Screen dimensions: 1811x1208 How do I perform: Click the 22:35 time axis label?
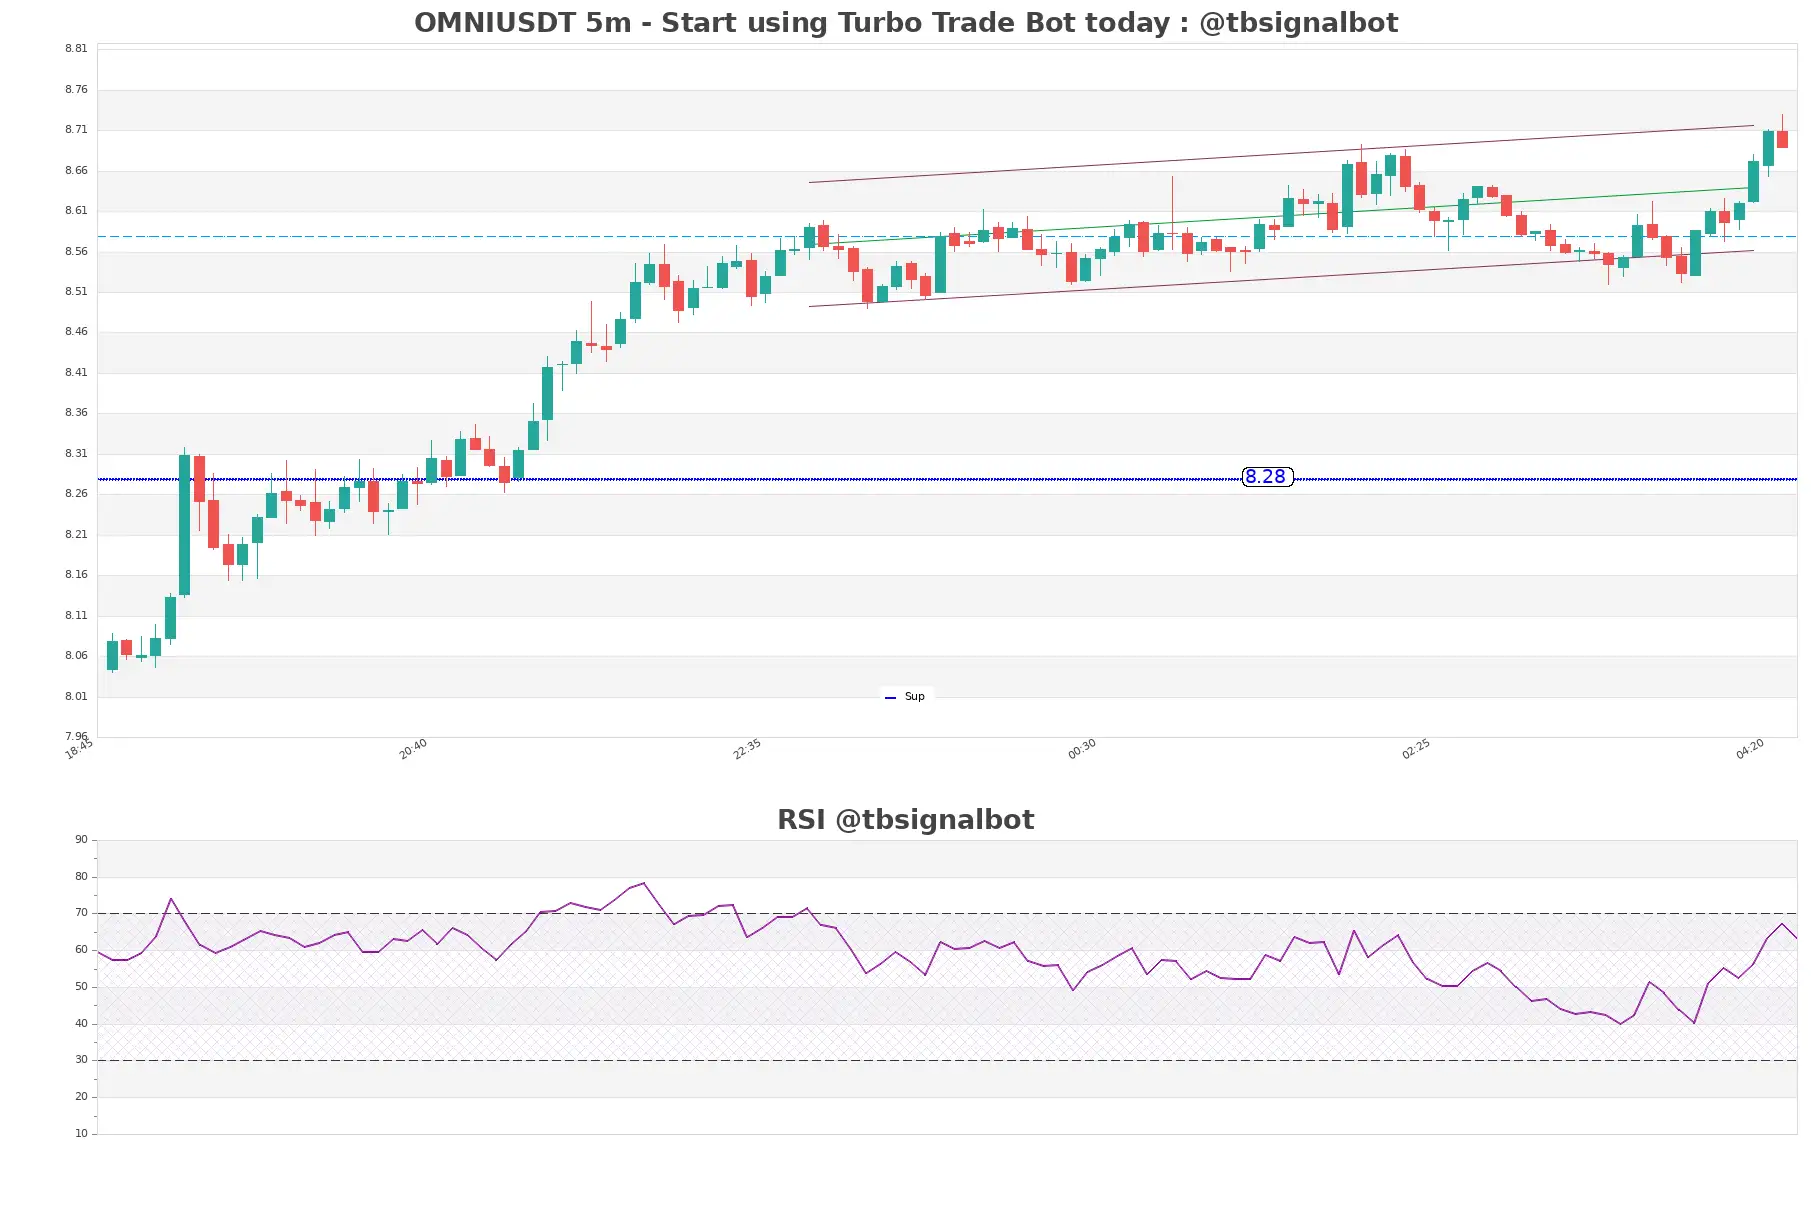click(x=747, y=749)
